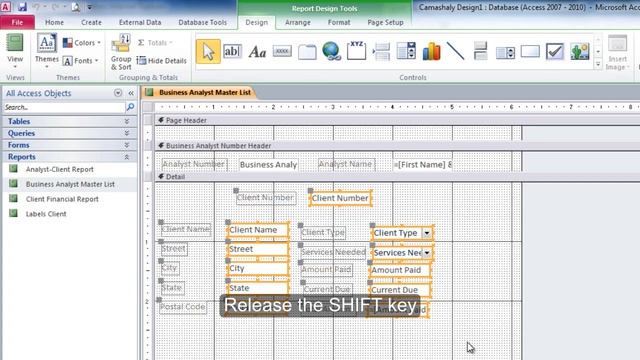
Task: Choose the Line control
Action: [x=456, y=51]
